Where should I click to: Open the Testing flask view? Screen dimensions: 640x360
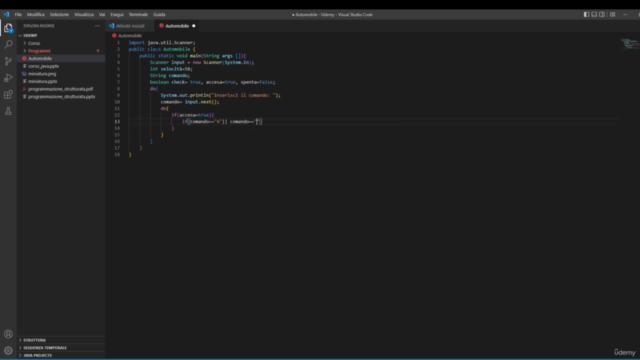click(x=8, y=111)
